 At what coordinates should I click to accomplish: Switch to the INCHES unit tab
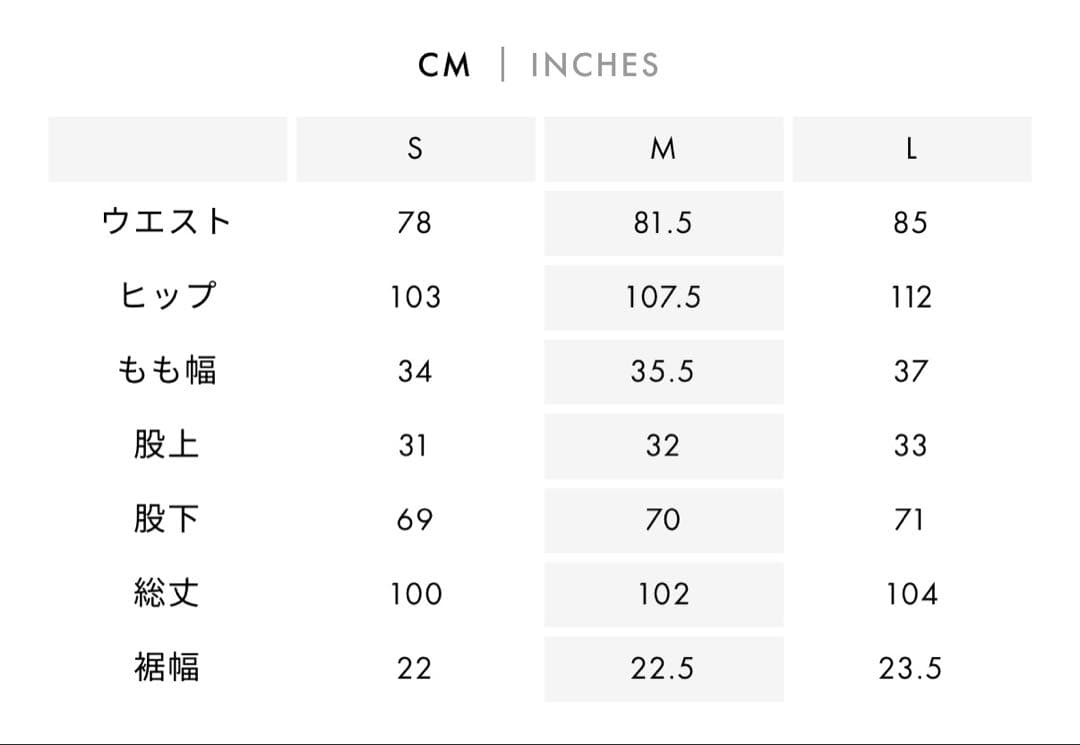(594, 66)
